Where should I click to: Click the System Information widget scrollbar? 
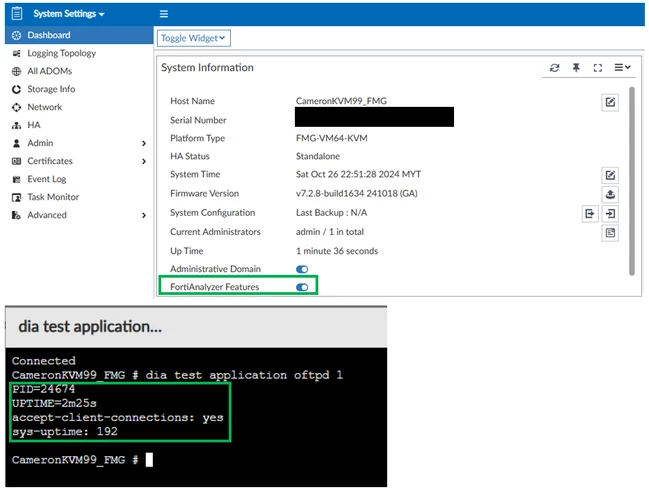(632, 181)
